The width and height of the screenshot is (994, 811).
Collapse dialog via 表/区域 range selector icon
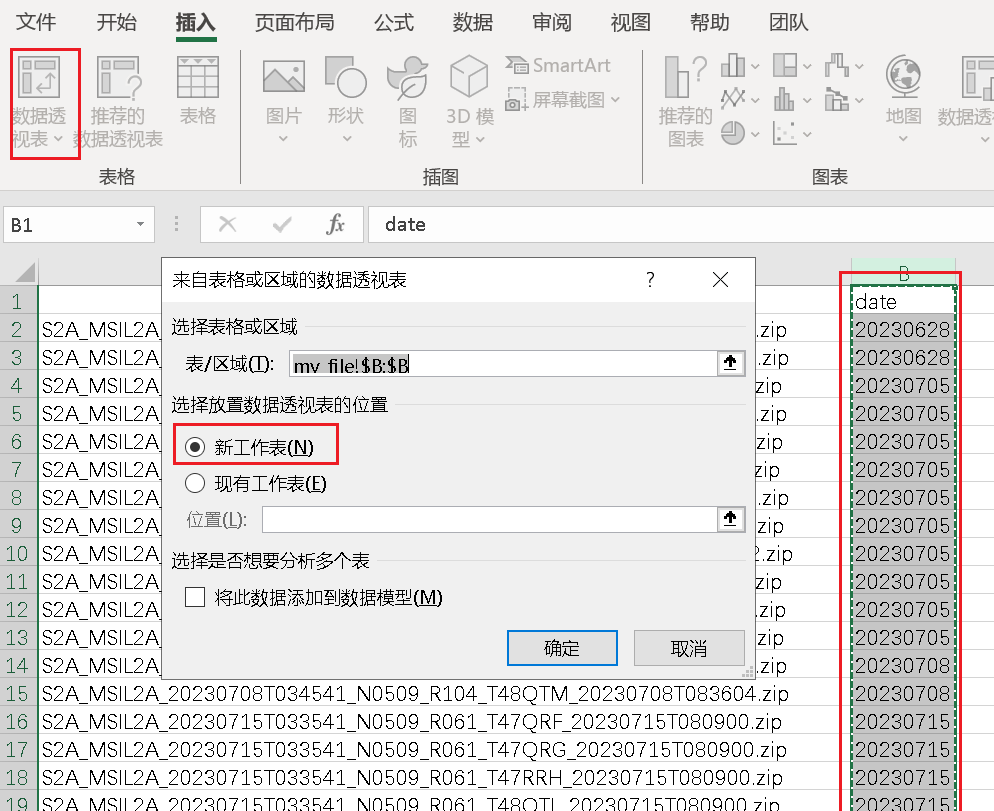[x=730, y=363]
